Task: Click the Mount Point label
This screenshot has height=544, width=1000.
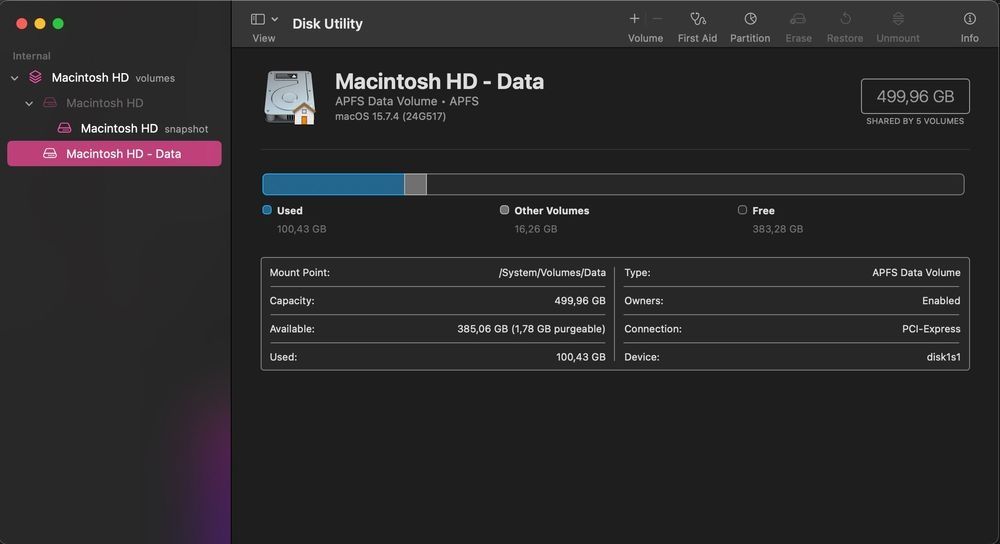Action: tap(300, 273)
